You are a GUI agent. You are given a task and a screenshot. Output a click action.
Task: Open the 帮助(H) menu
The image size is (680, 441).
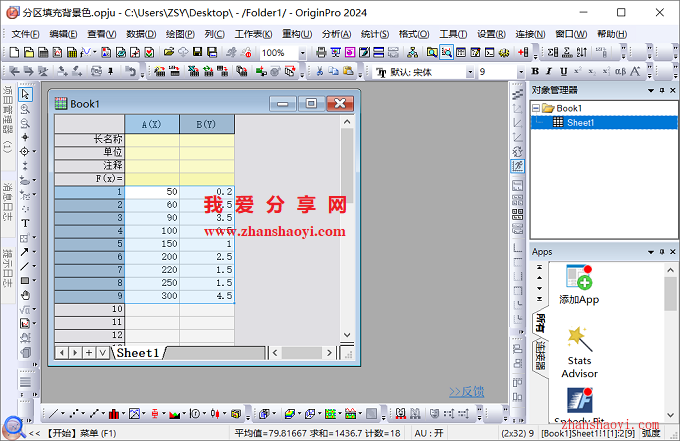[x=612, y=34]
